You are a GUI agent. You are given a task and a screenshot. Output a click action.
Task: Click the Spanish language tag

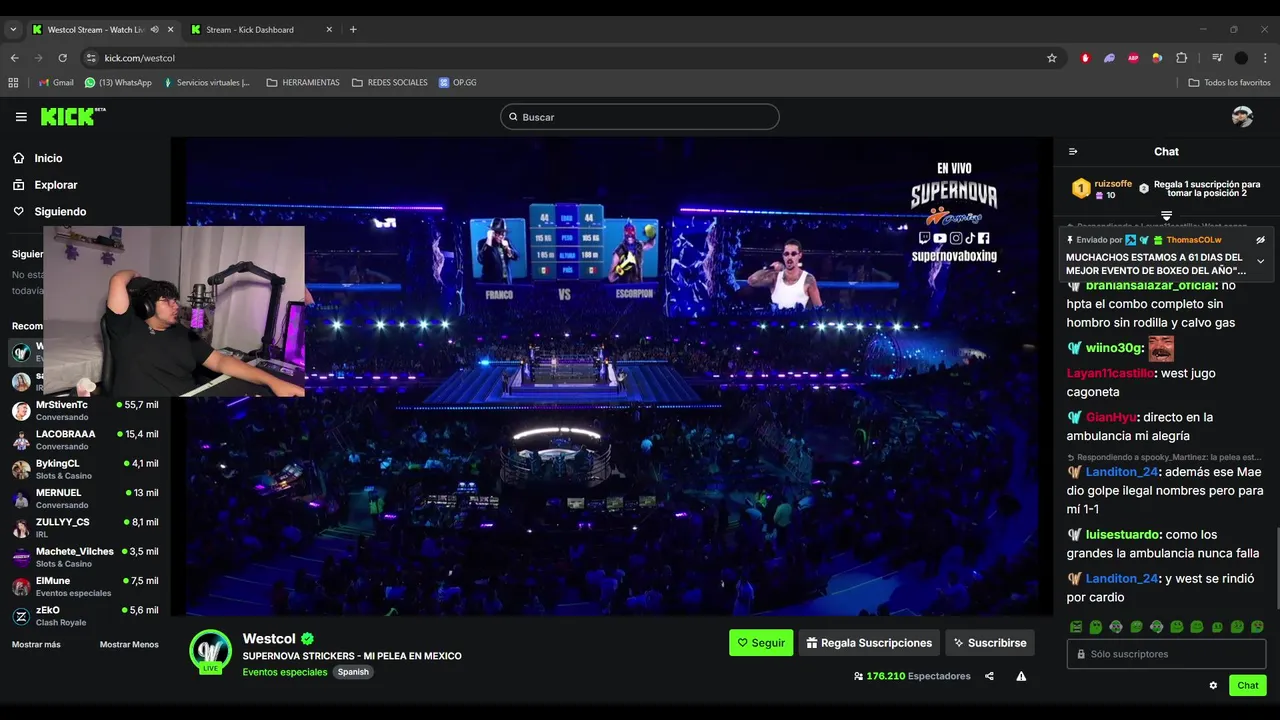353,672
